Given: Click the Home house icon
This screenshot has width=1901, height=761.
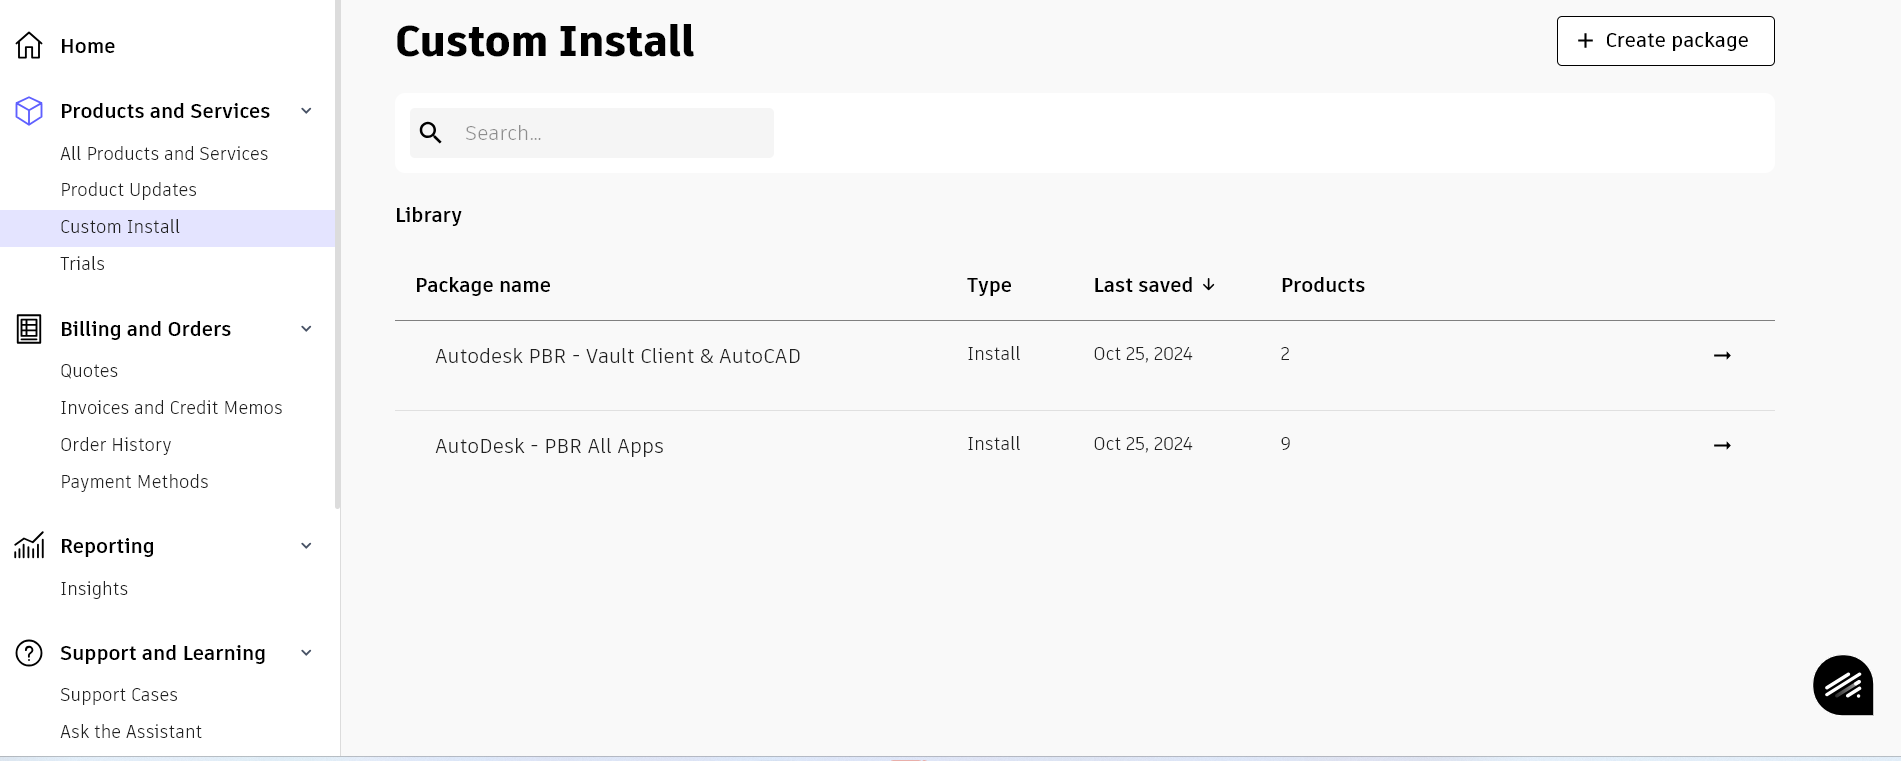Looking at the screenshot, I should [x=29, y=46].
